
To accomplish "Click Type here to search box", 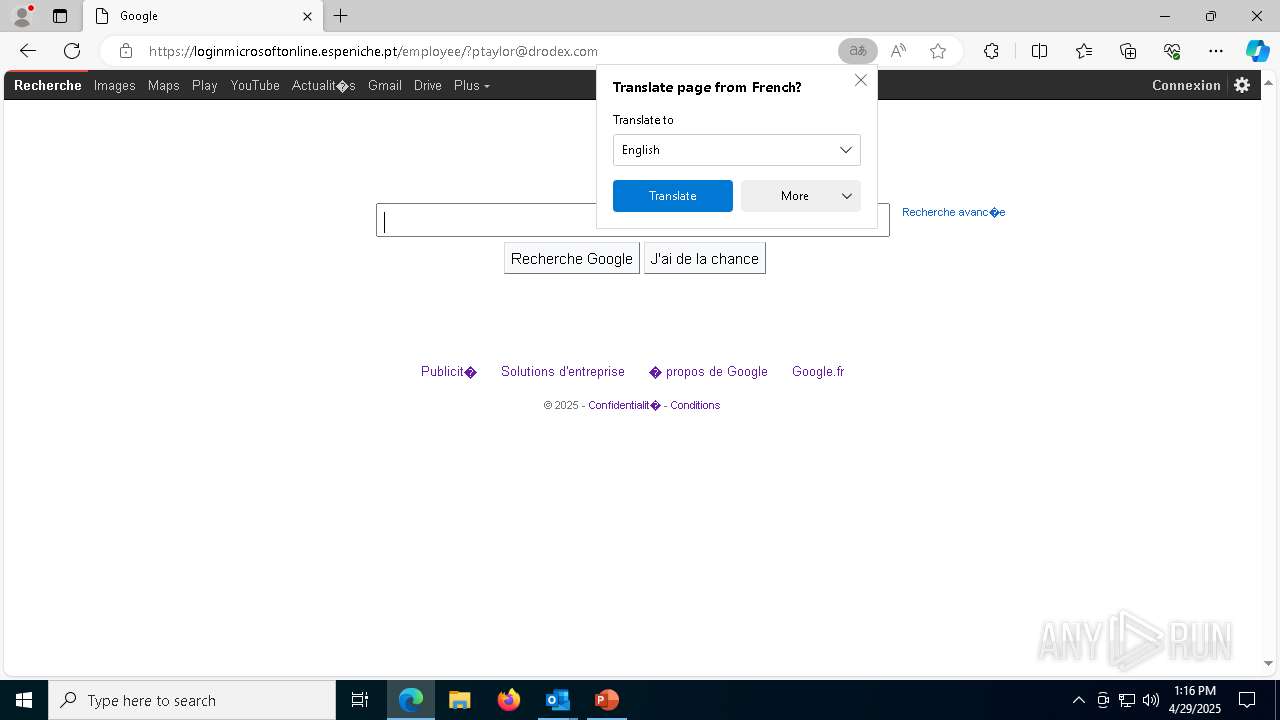I will pos(192,700).
